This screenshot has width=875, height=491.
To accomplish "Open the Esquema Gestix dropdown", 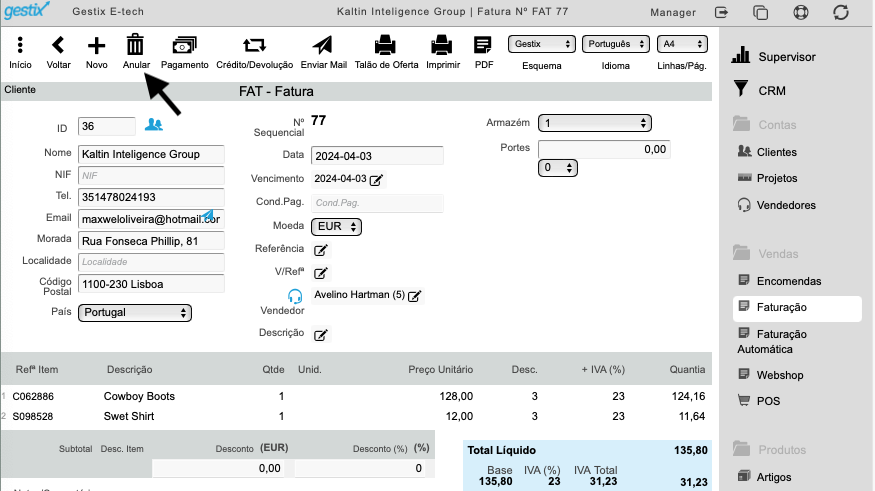I will pyautogui.click(x=542, y=44).
